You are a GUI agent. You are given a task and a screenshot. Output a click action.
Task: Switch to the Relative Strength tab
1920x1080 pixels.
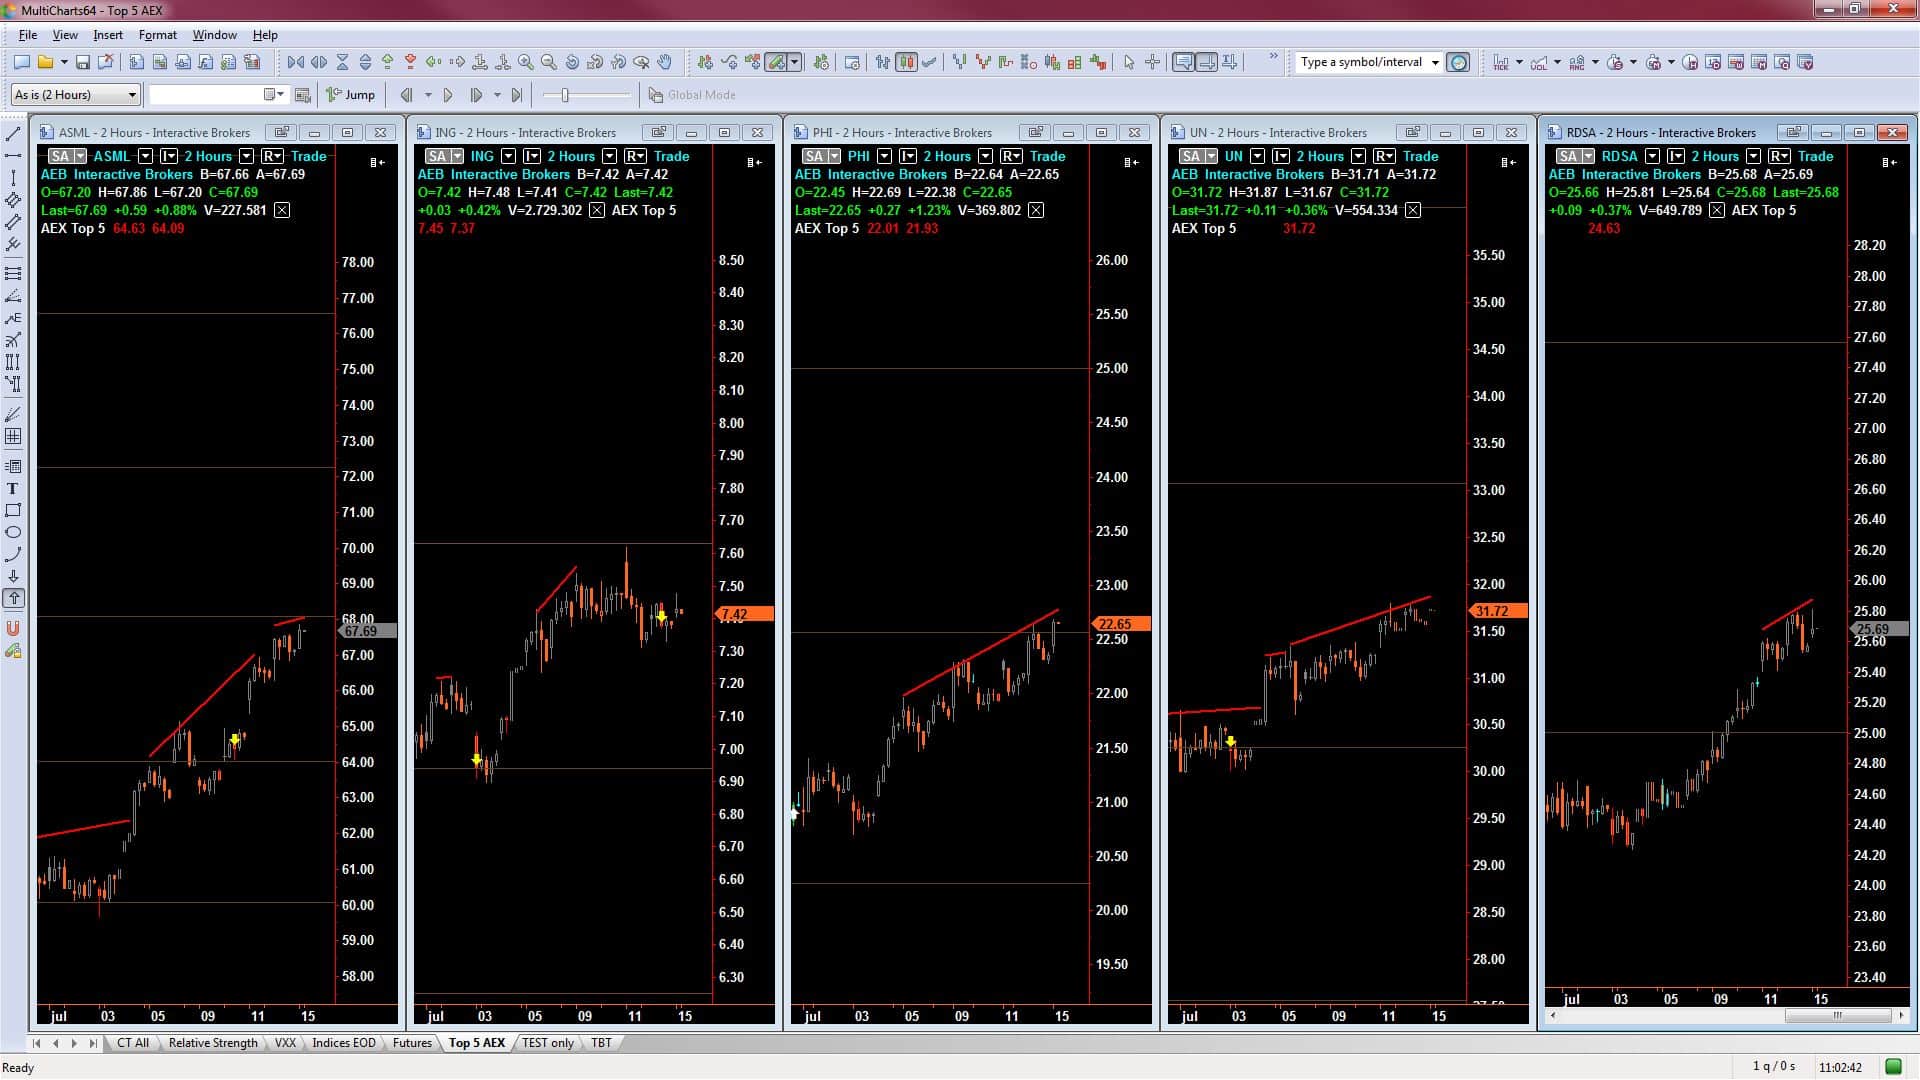212,1043
